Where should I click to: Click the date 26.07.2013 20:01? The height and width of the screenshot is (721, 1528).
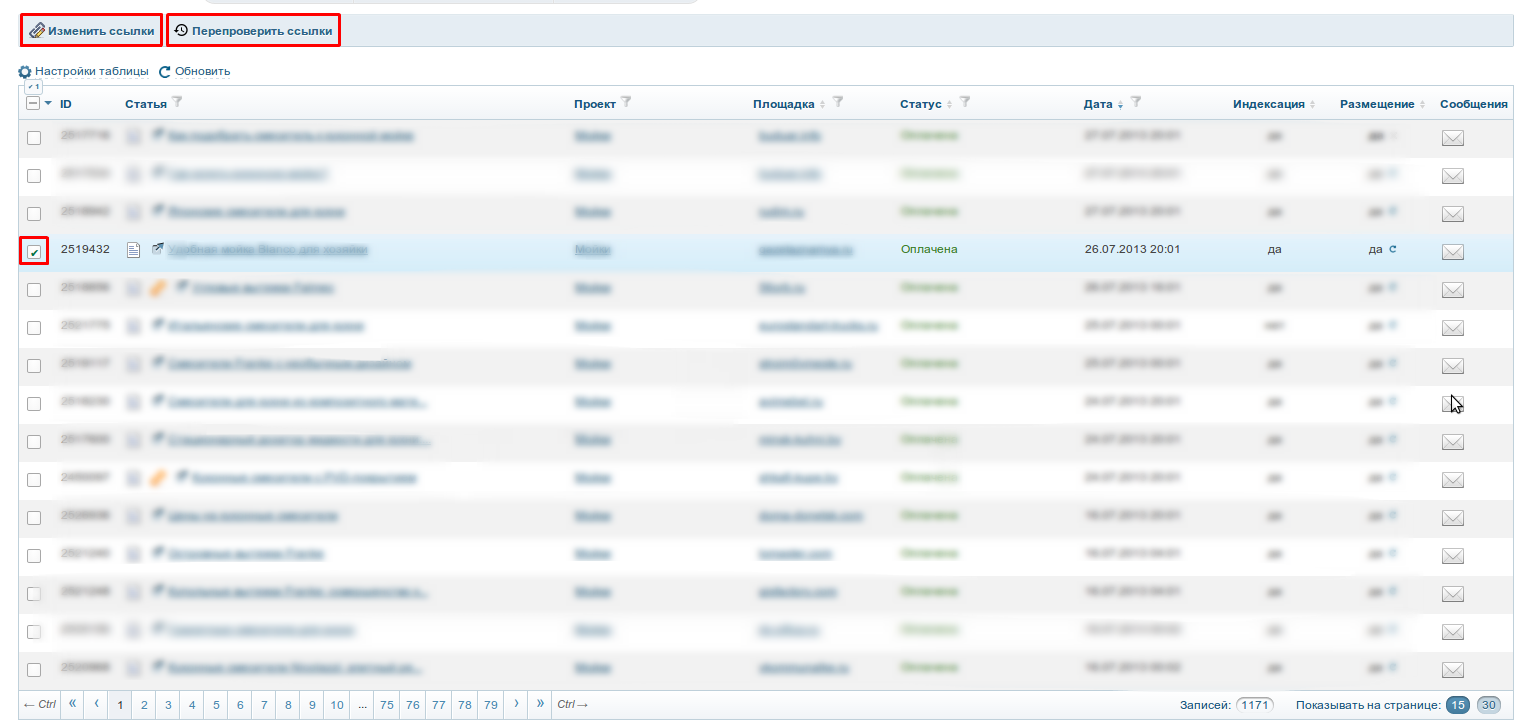1132,249
